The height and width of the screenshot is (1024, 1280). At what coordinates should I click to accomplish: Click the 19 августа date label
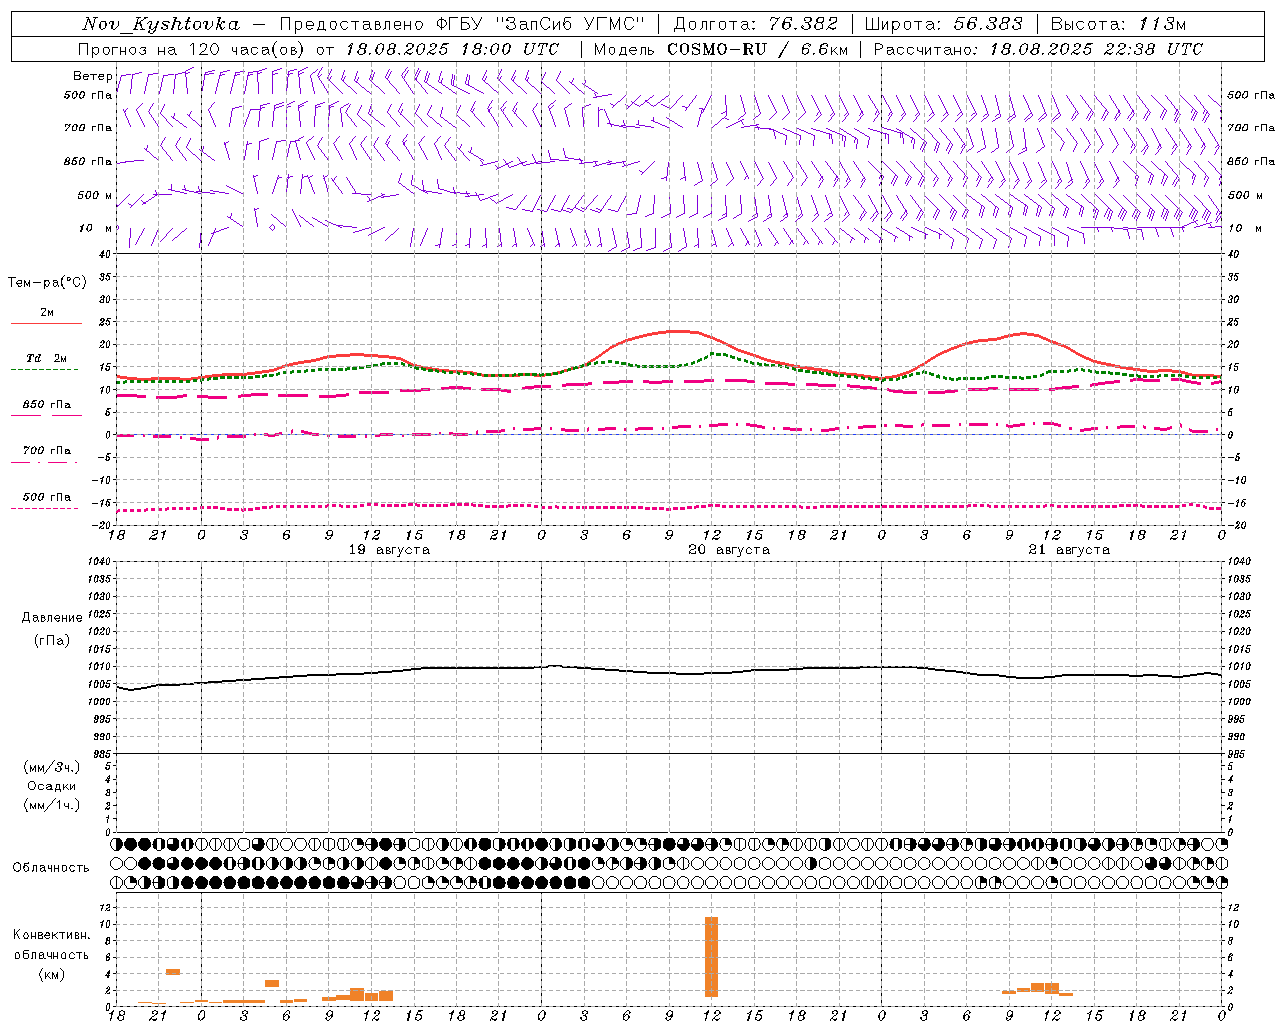(389, 550)
